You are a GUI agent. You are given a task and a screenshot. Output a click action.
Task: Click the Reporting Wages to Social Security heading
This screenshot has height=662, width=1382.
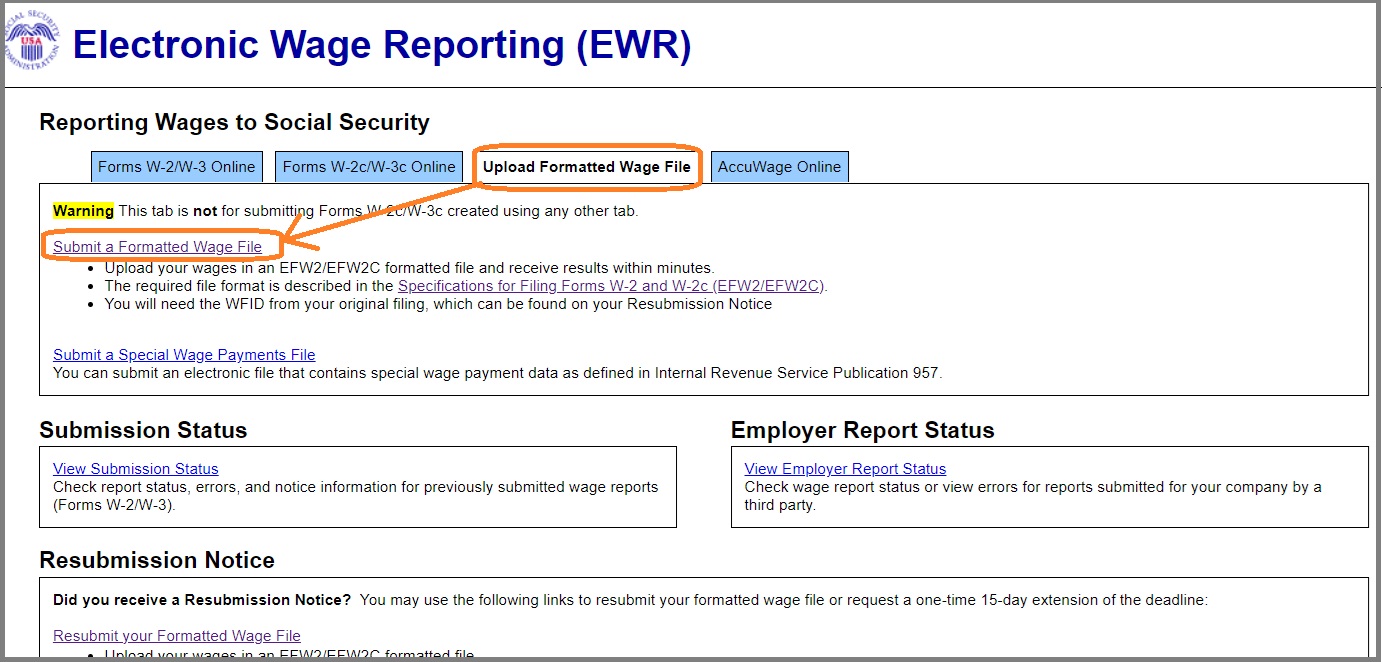click(x=234, y=123)
